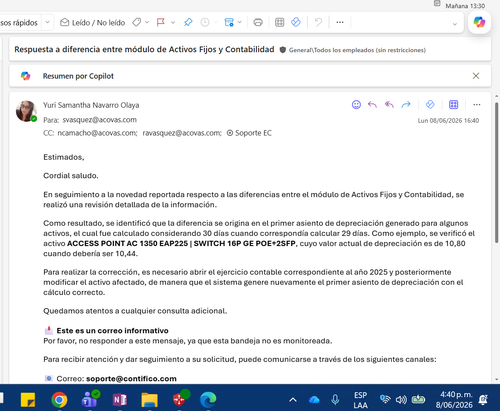The width and height of the screenshot is (500, 411).
Task: Open the apps grid icon in message header
Action: pos(453,105)
